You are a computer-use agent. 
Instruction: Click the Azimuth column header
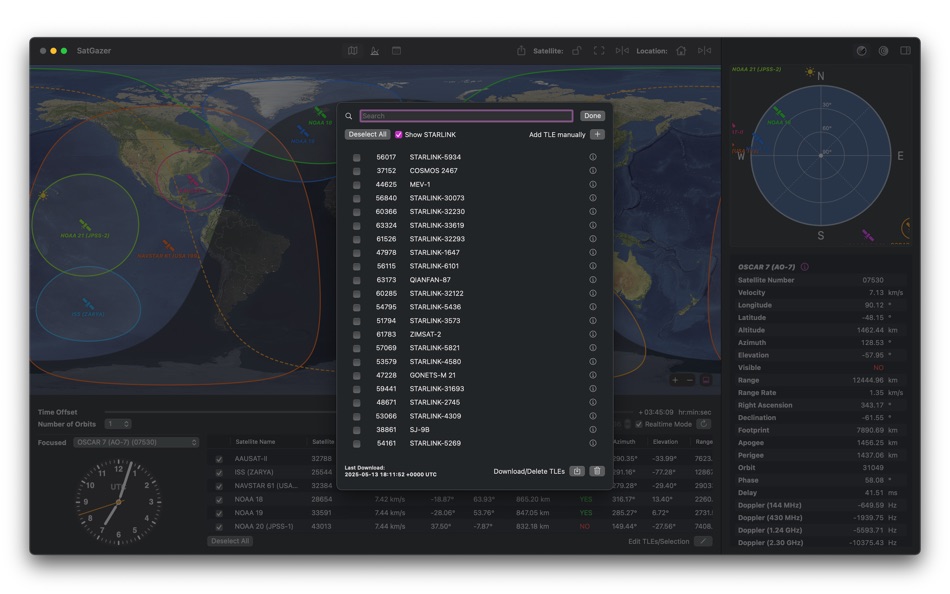point(624,442)
